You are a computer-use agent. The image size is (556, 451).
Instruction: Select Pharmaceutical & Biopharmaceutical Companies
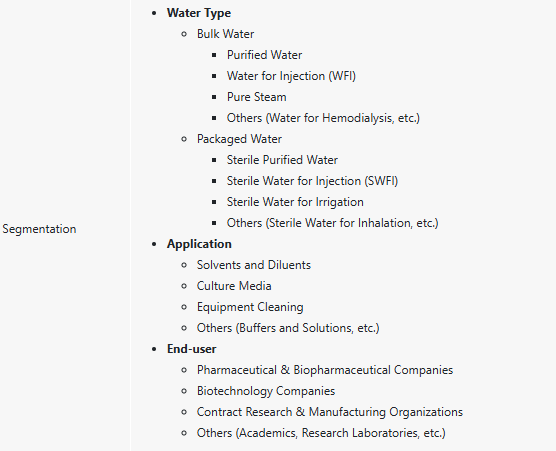(x=325, y=370)
